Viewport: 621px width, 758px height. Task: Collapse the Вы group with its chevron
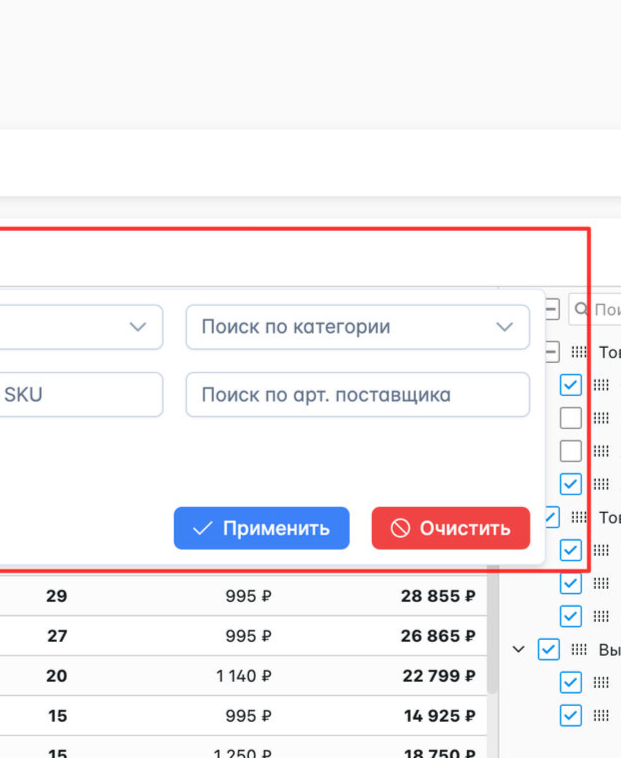point(518,649)
